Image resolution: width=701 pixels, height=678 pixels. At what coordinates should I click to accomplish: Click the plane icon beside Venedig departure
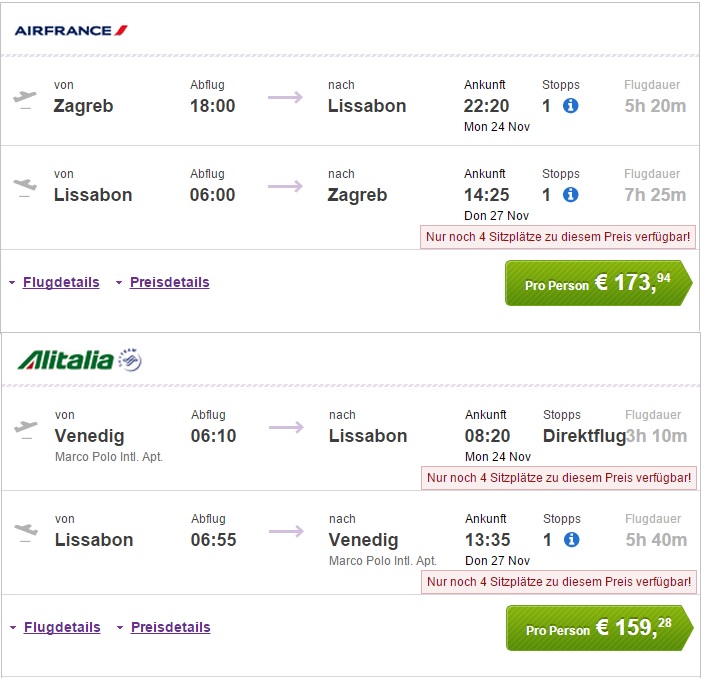[x=25, y=428]
